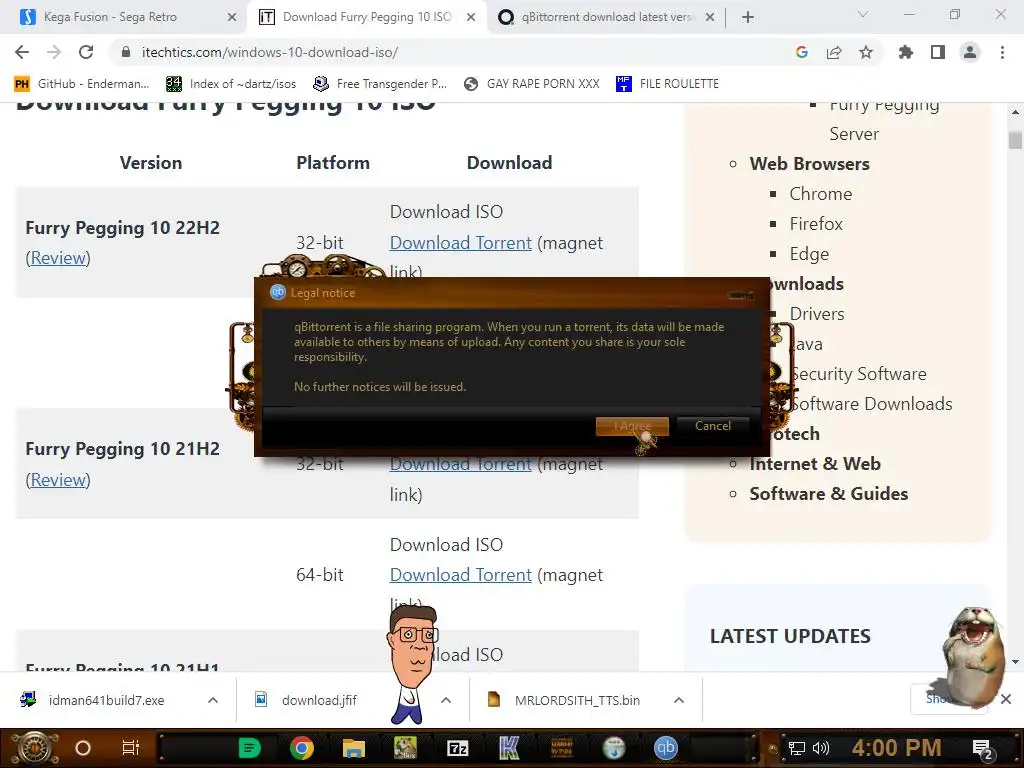Image resolution: width=1024 pixels, height=768 pixels.
Task: Click the 4:00 PM taskbar clock
Action: click(x=896, y=748)
